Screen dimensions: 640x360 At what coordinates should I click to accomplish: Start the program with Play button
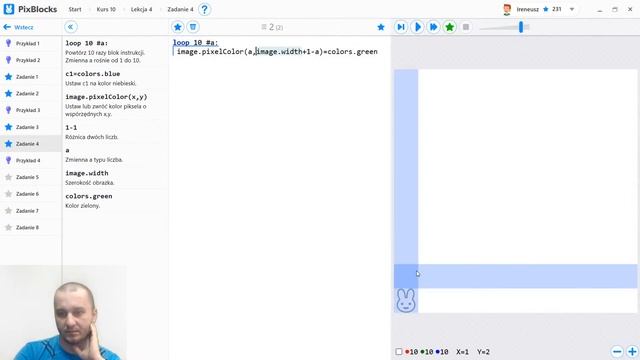tap(417, 27)
